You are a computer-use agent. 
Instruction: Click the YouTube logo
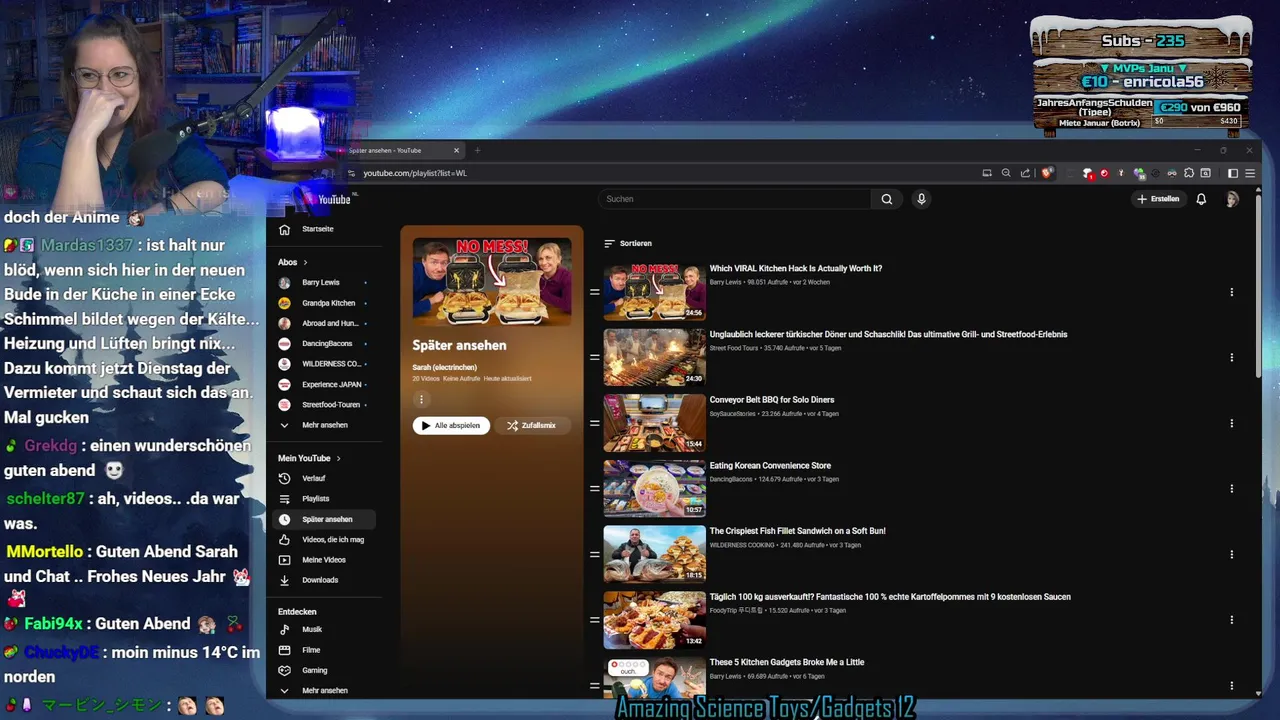pyautogui.click(x=328, y=199)
